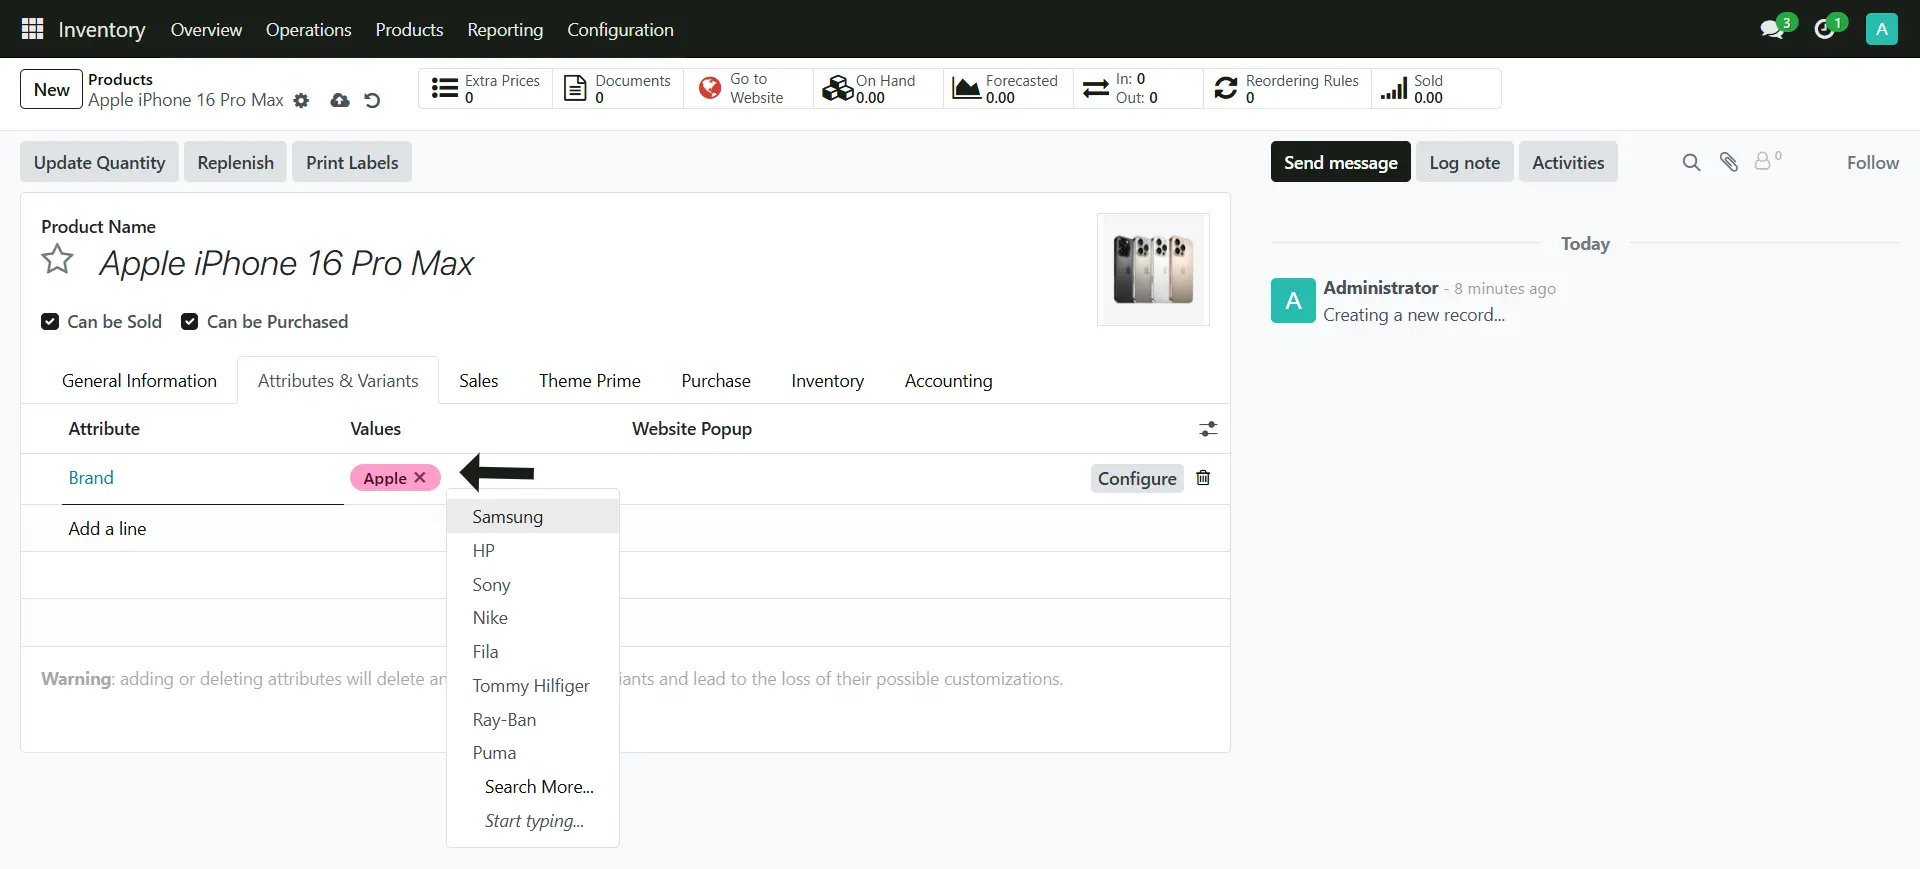Click Search More in the dropdown
The image size is (1920, 869).
point(539,787)
